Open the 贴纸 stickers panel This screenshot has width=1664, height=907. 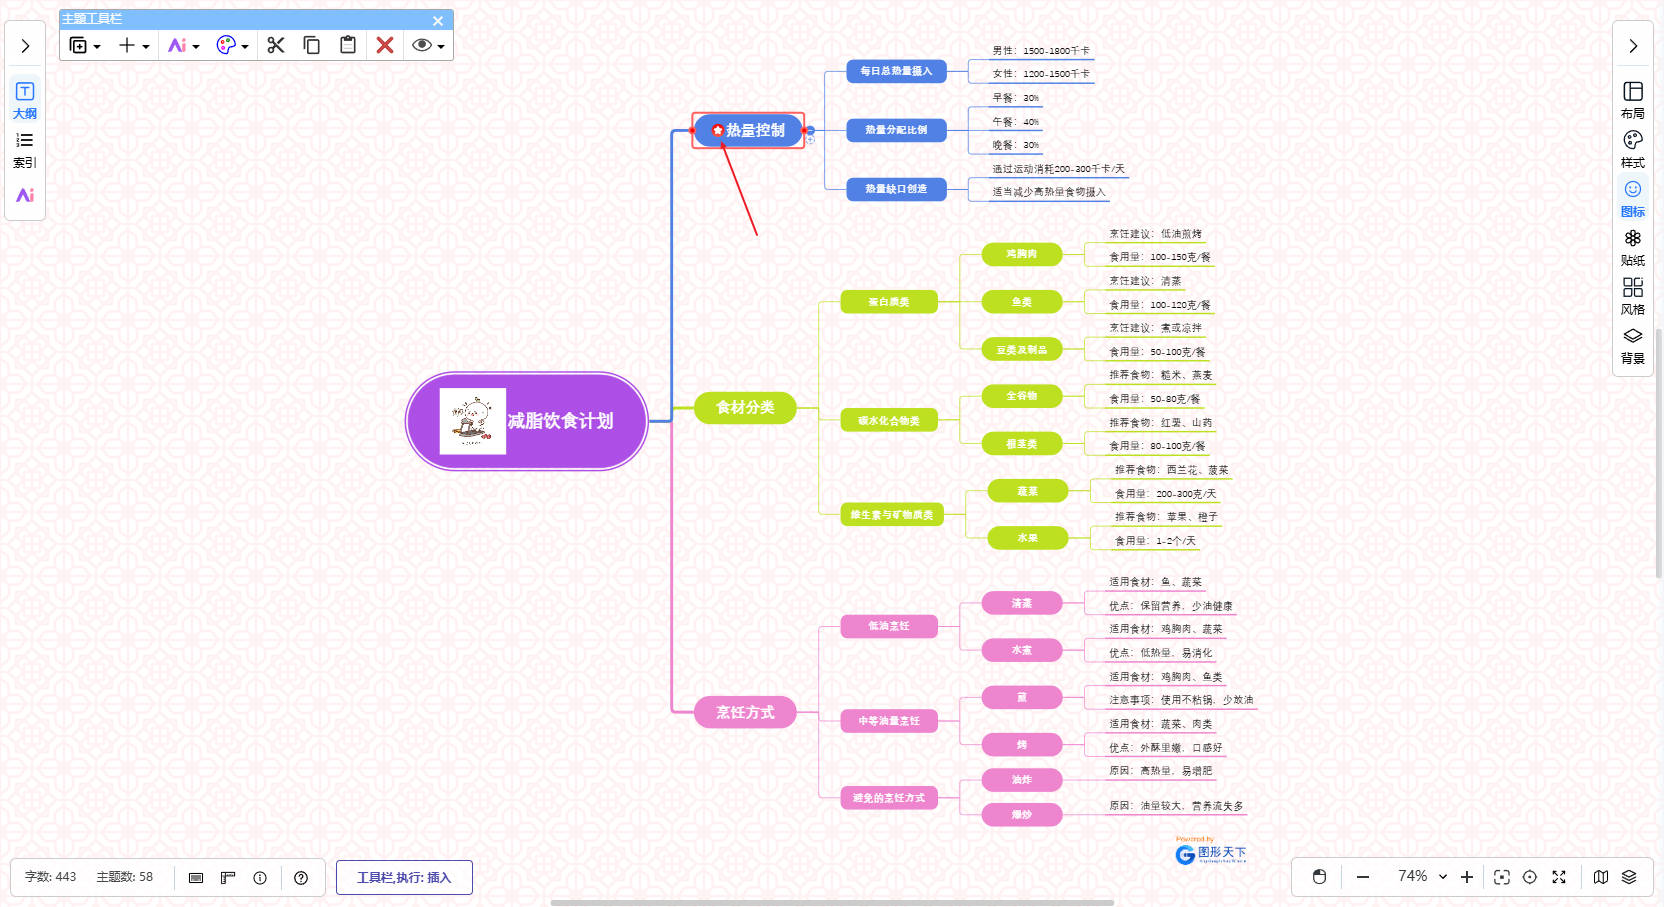(x=1632, y=246)
